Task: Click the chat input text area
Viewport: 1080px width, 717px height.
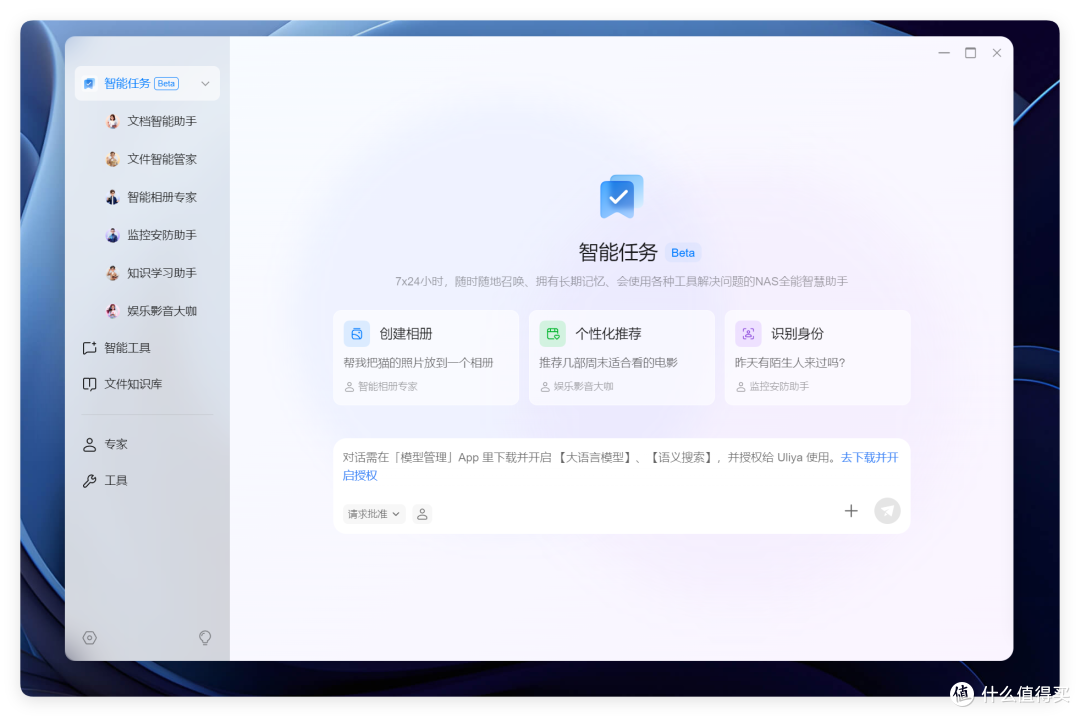Action: point(622,466)
